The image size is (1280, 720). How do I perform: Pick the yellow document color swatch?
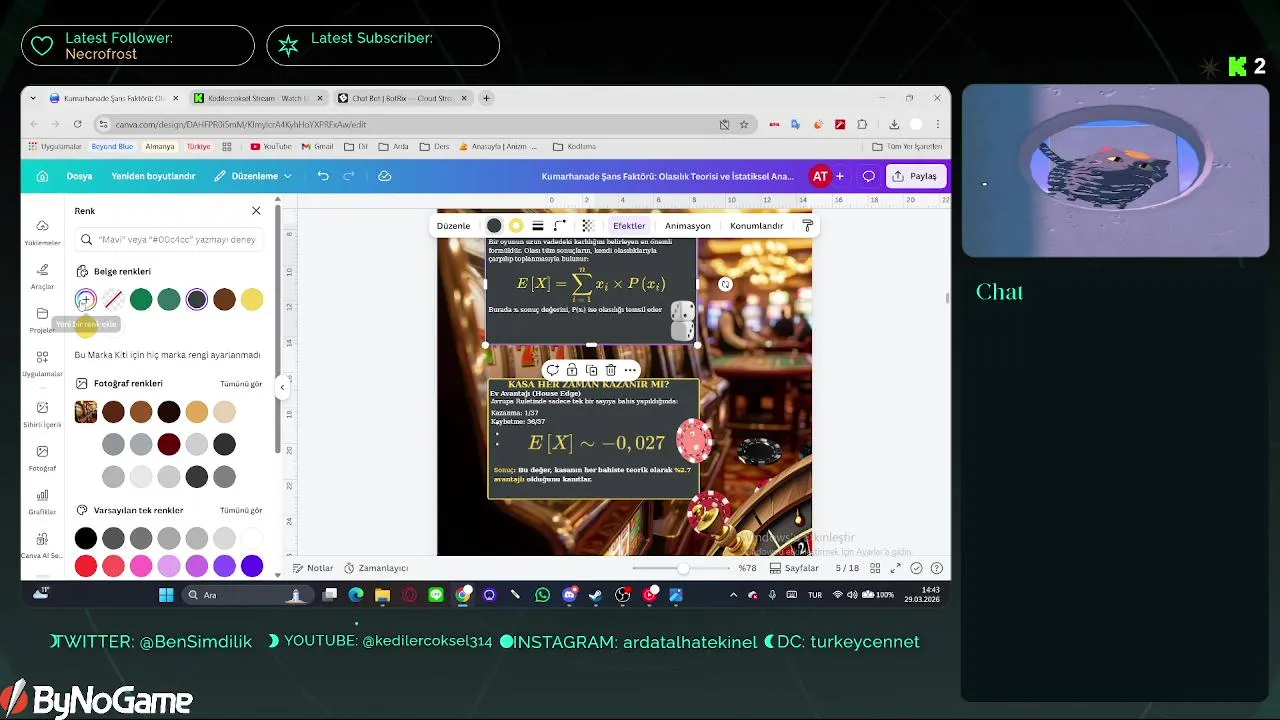click(252, 299)
